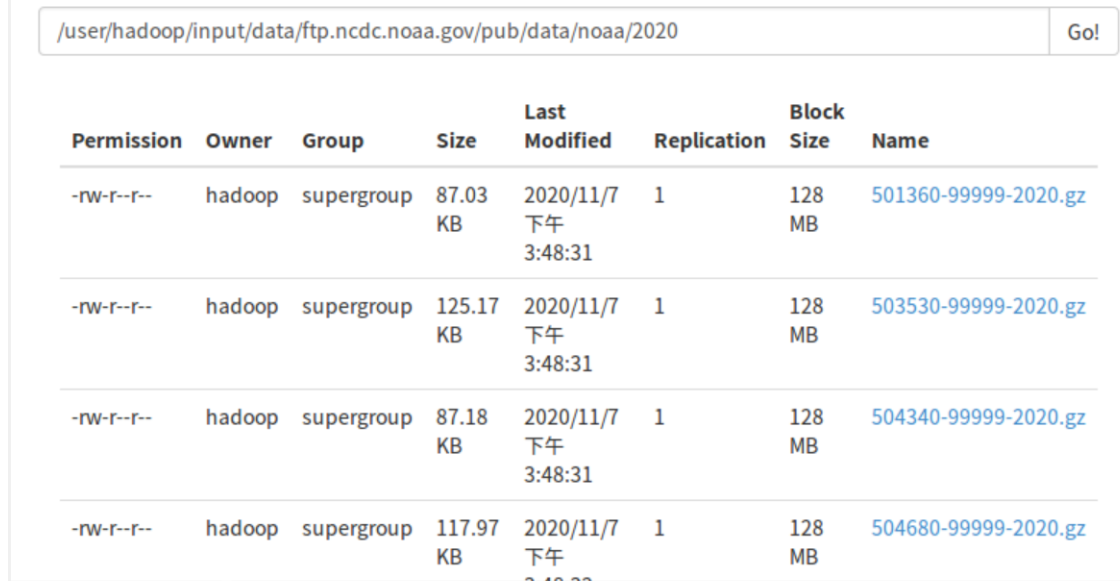Click the permission value in the 501360 file row

[112, 196]
